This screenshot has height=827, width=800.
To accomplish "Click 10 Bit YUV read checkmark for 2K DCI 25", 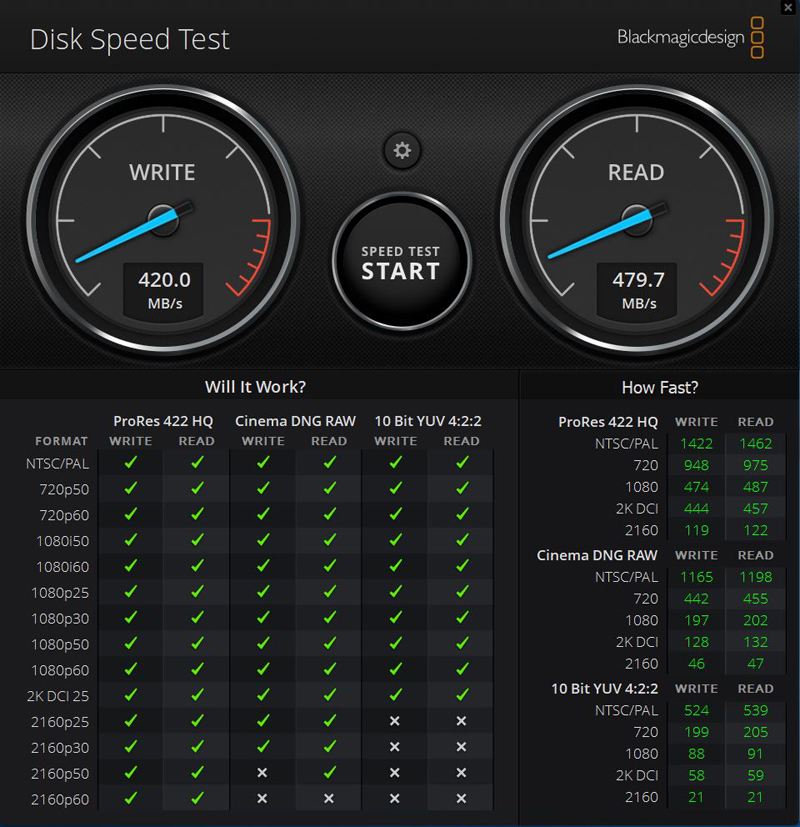I will pyautogui.click(x=461, y=695).
